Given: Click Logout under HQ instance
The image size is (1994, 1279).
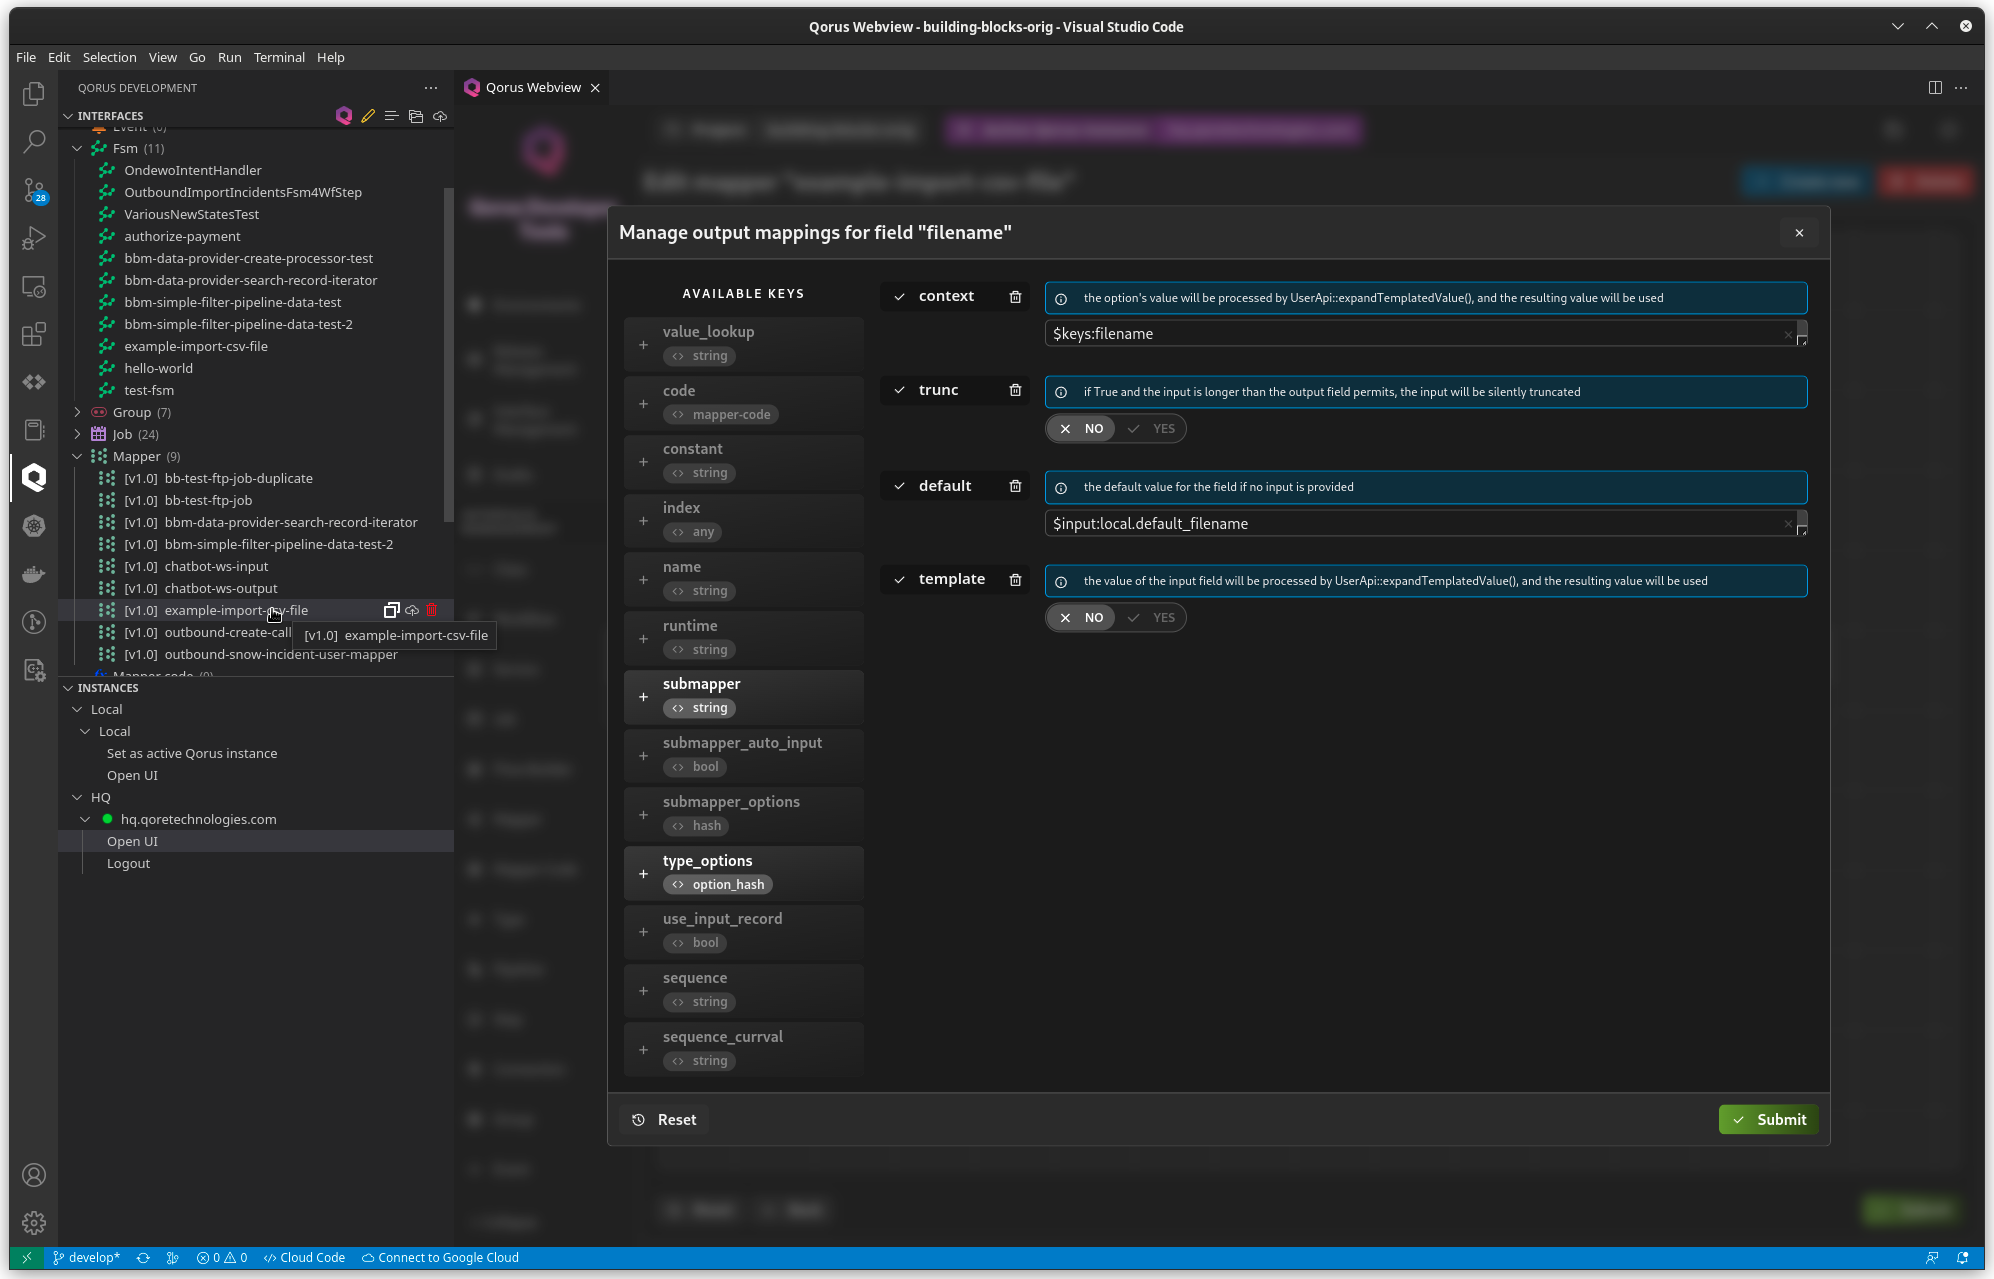Looking at the screenshot, I should 128,863.
